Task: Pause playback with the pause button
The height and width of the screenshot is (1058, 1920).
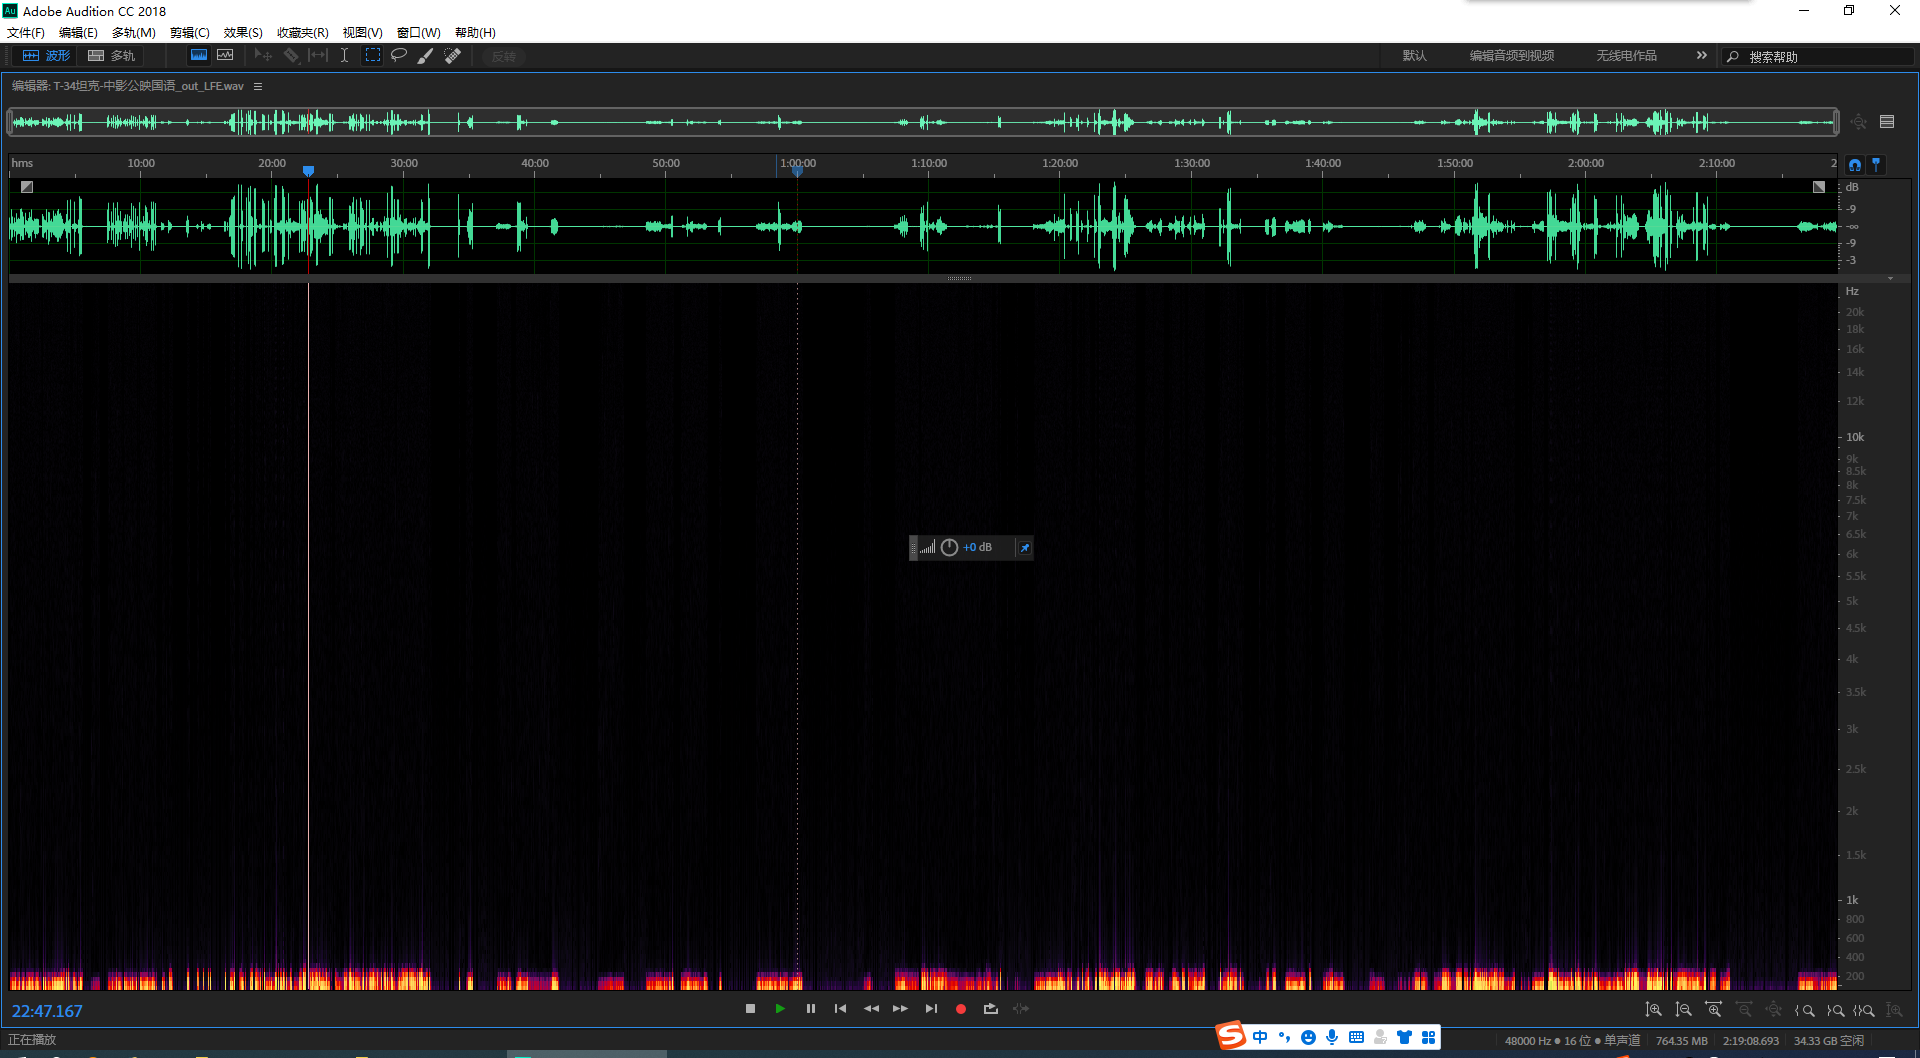Action: pos(811,1009)
